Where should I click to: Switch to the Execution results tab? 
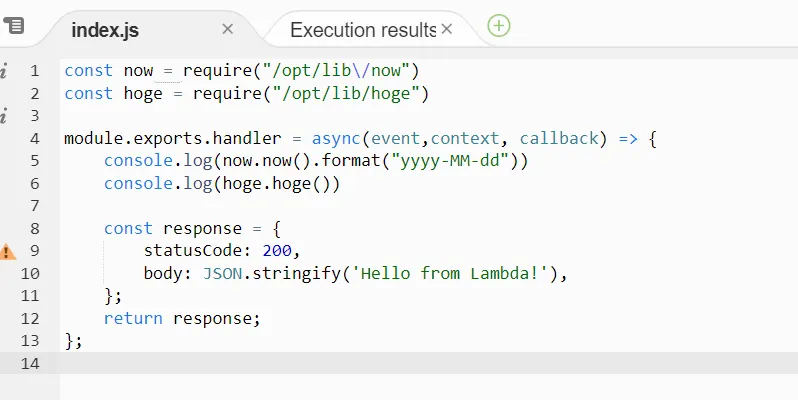tap(363, 30)
